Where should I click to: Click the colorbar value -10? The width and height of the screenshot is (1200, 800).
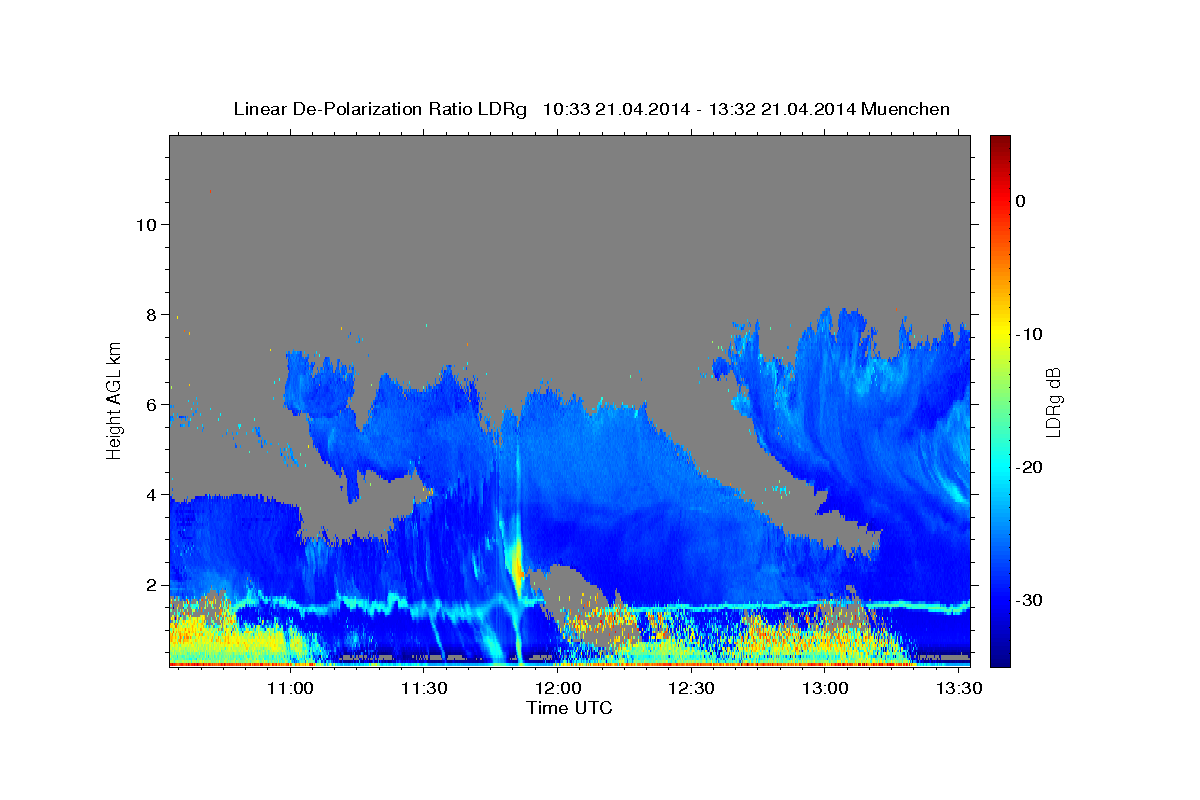coord(1030,334)
